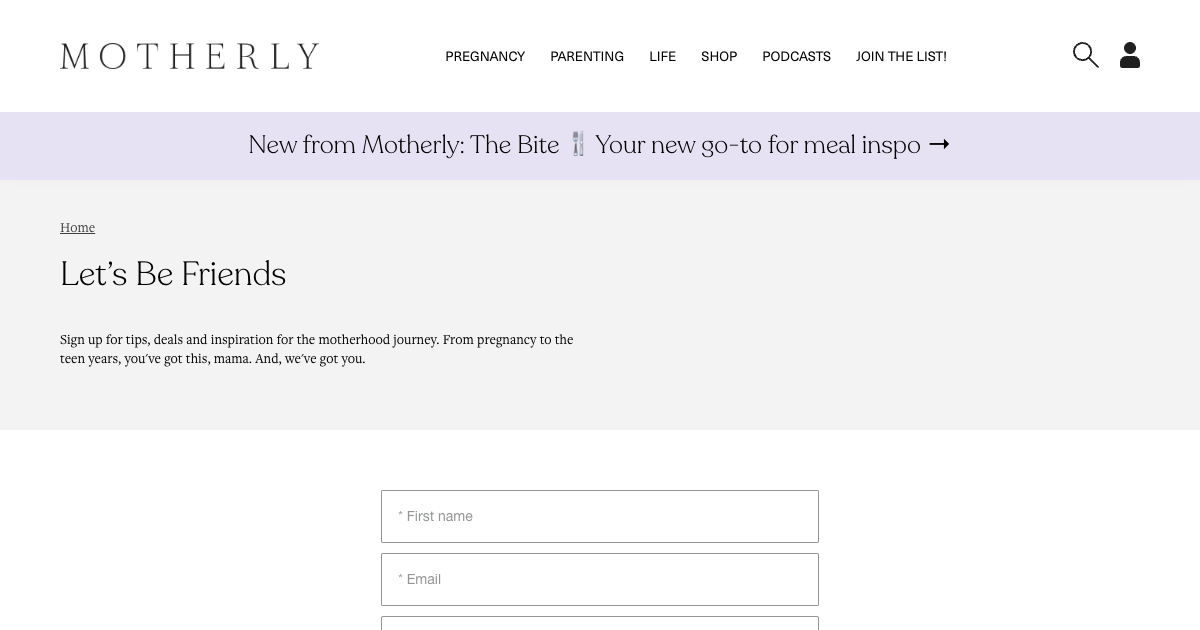Click the Let's Be Friends page heading

173,273
